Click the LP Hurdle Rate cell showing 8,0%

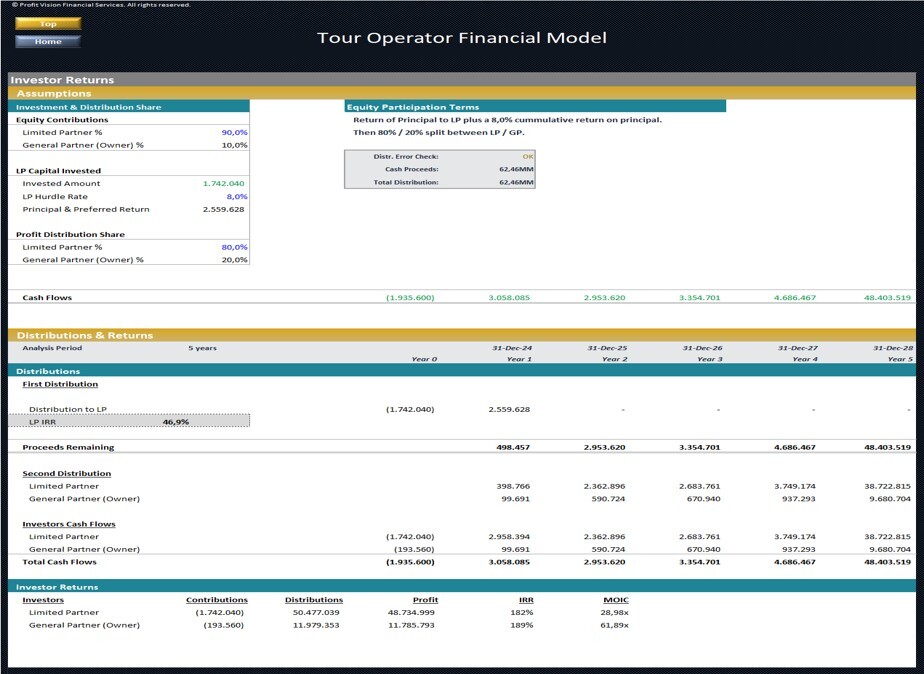234,196
